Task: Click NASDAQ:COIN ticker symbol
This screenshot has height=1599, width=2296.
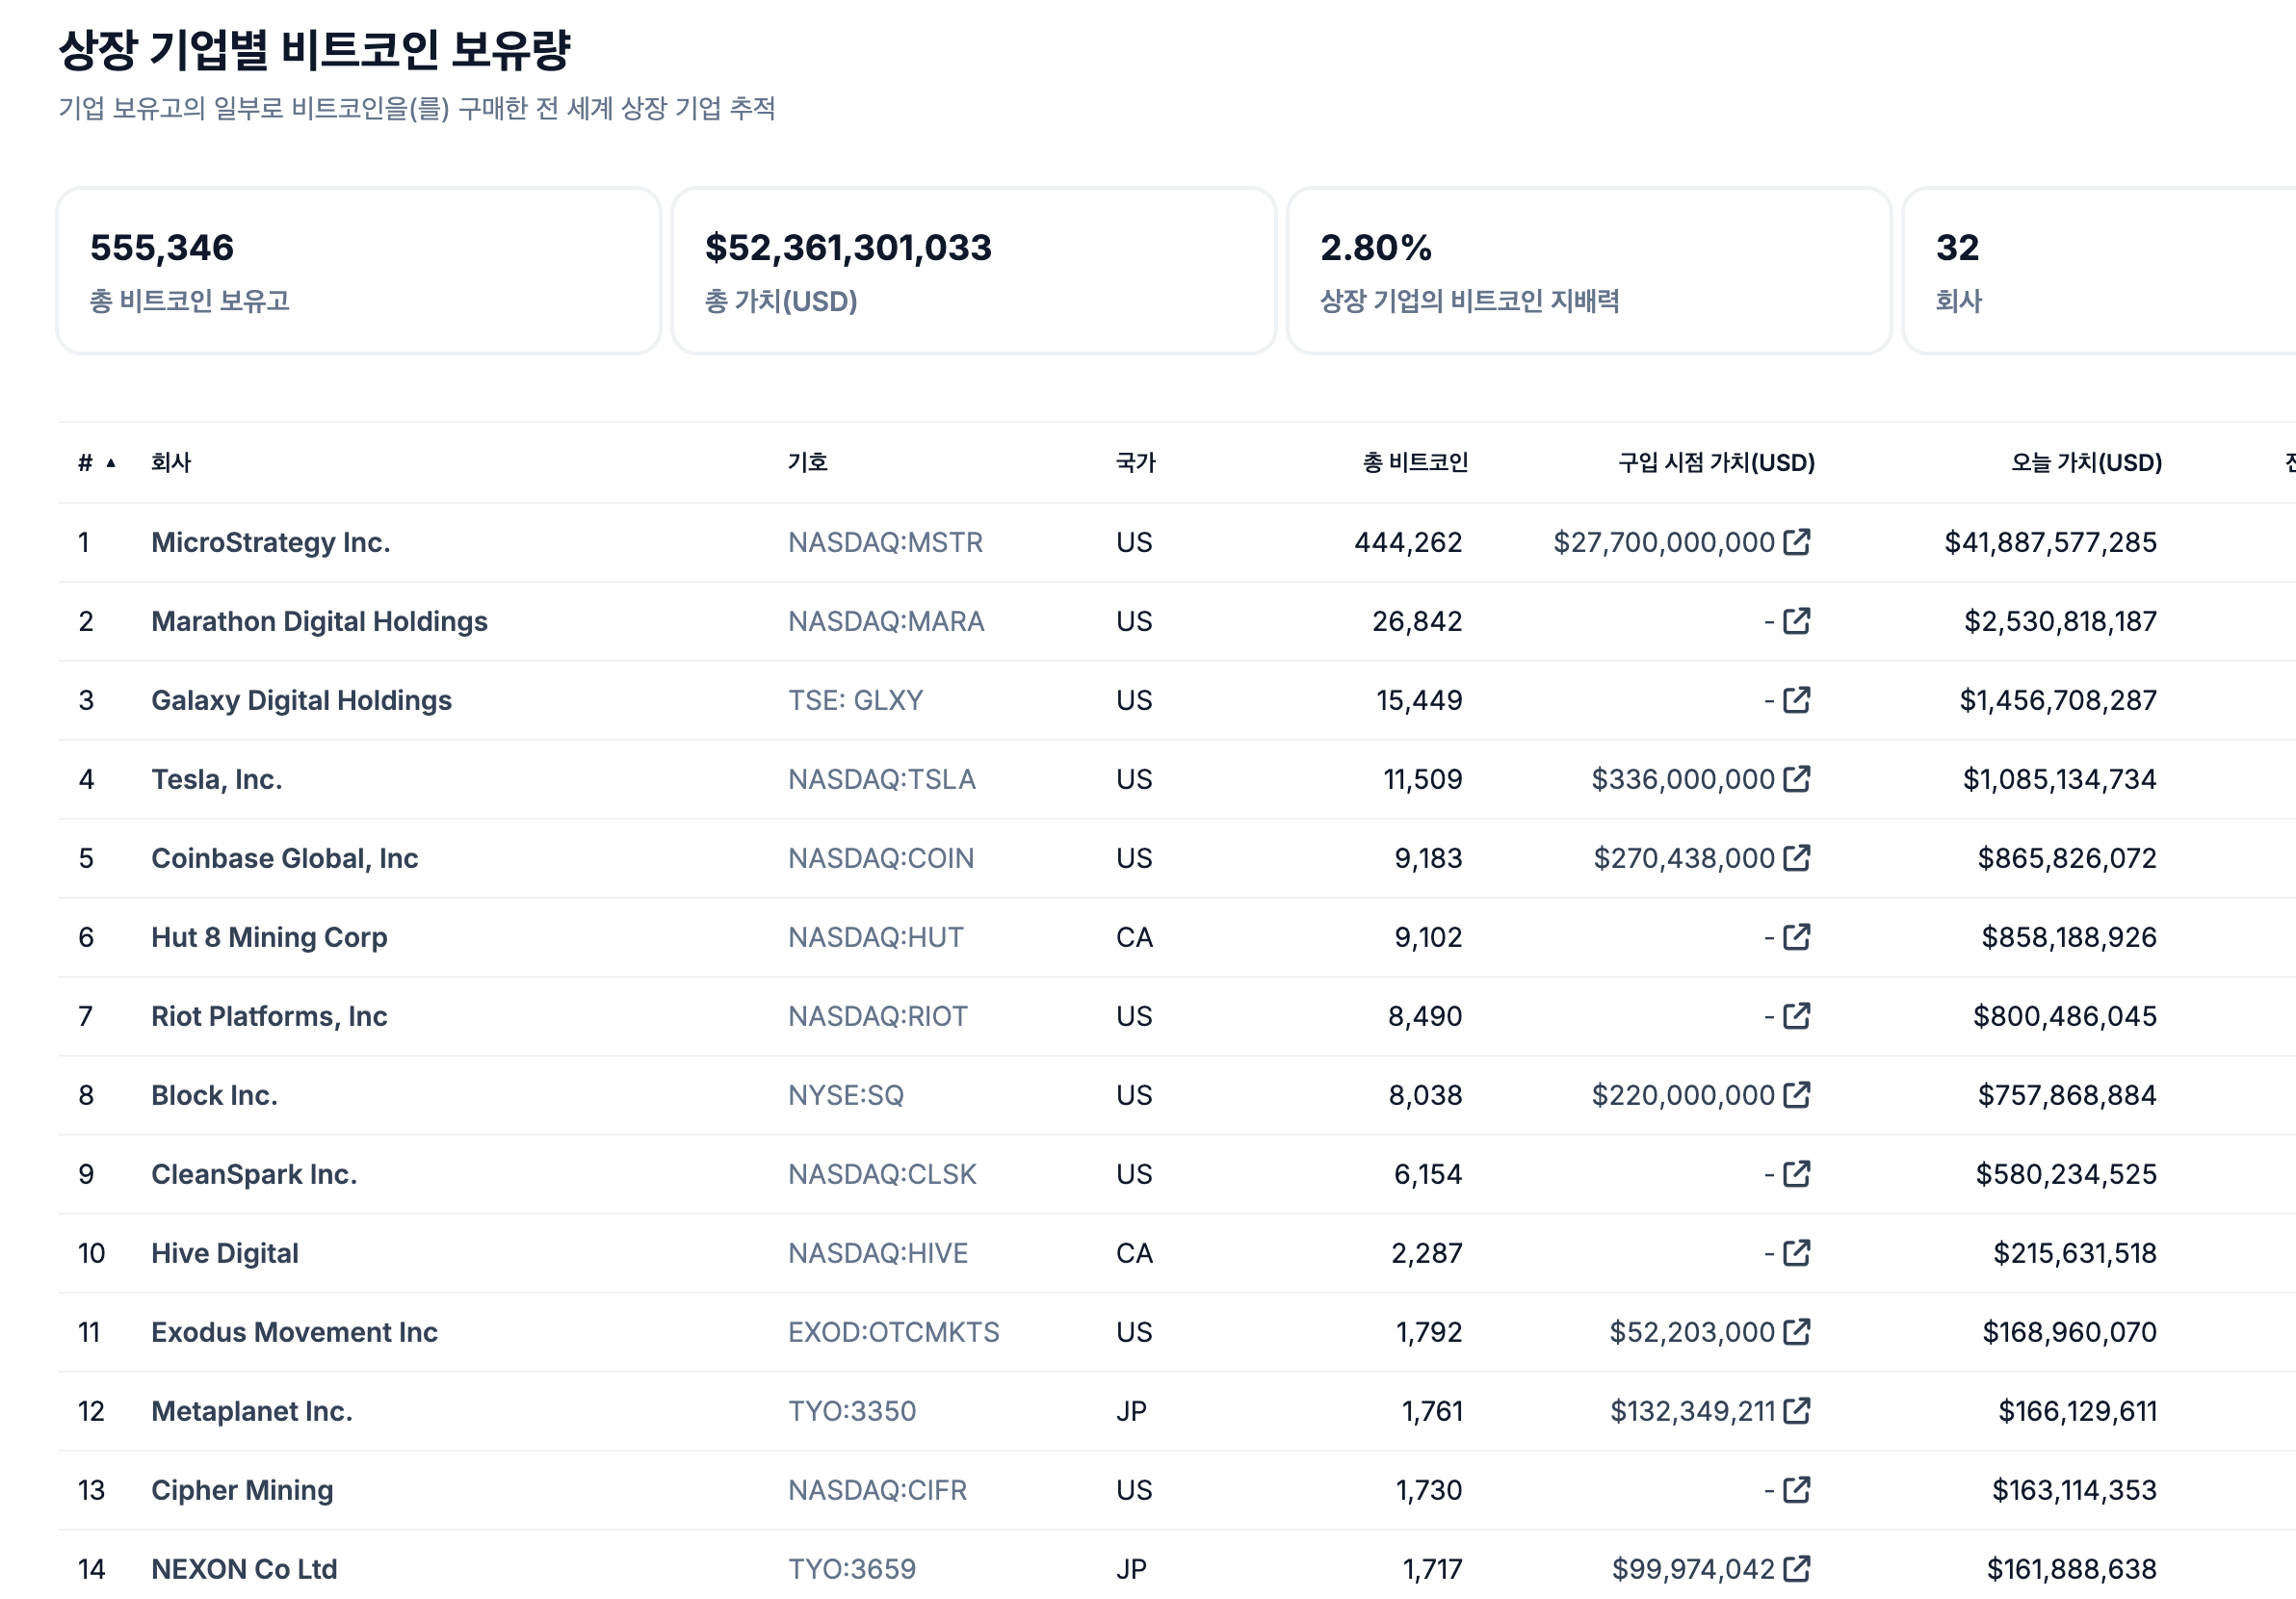Action: pos(880,858)
